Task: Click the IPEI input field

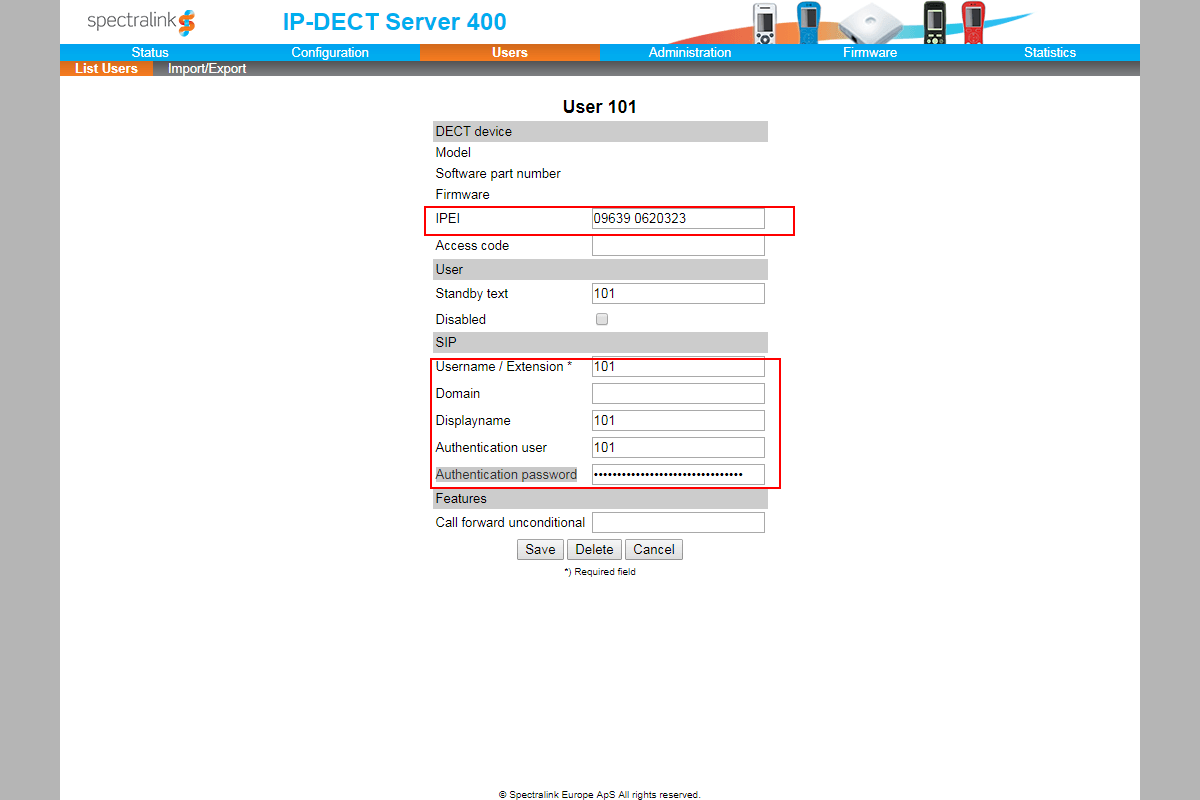Action: coord(678,218)
